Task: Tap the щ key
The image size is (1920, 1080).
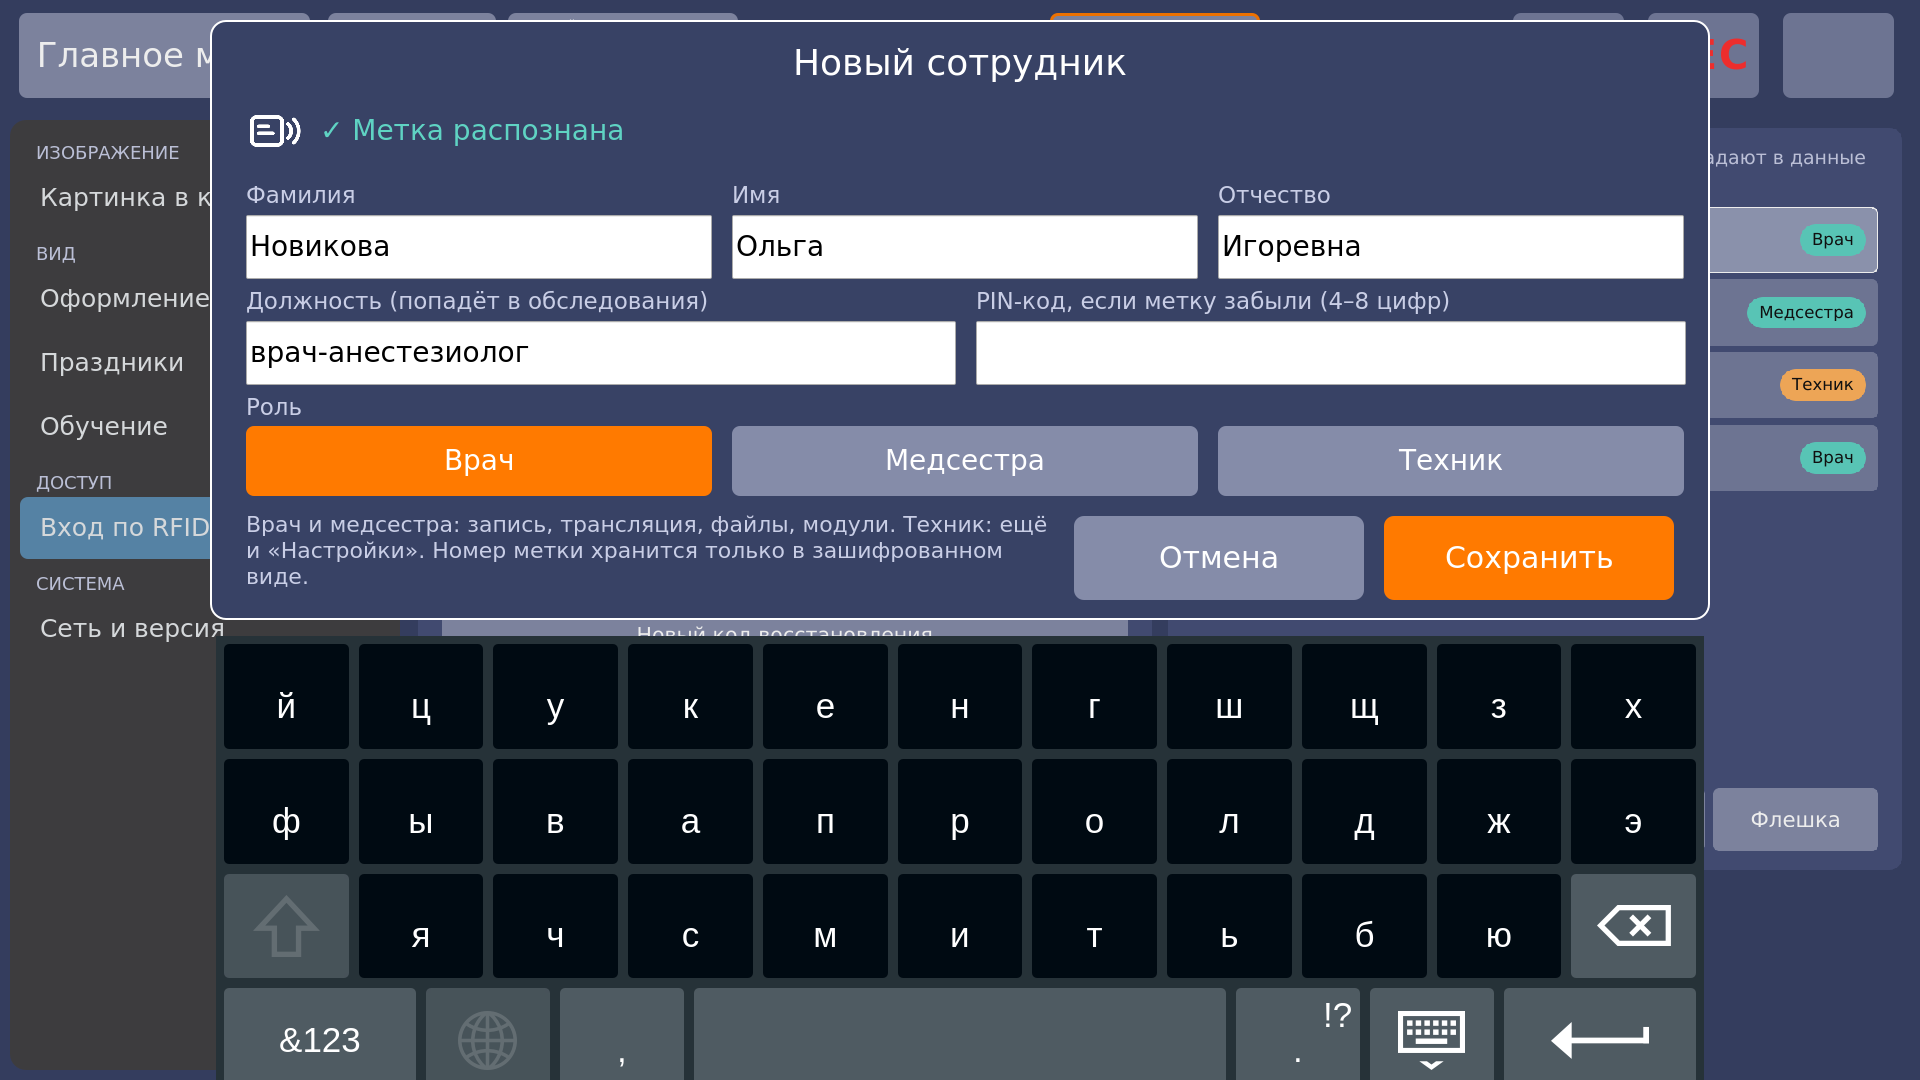Action: (x=1364, y=697)
